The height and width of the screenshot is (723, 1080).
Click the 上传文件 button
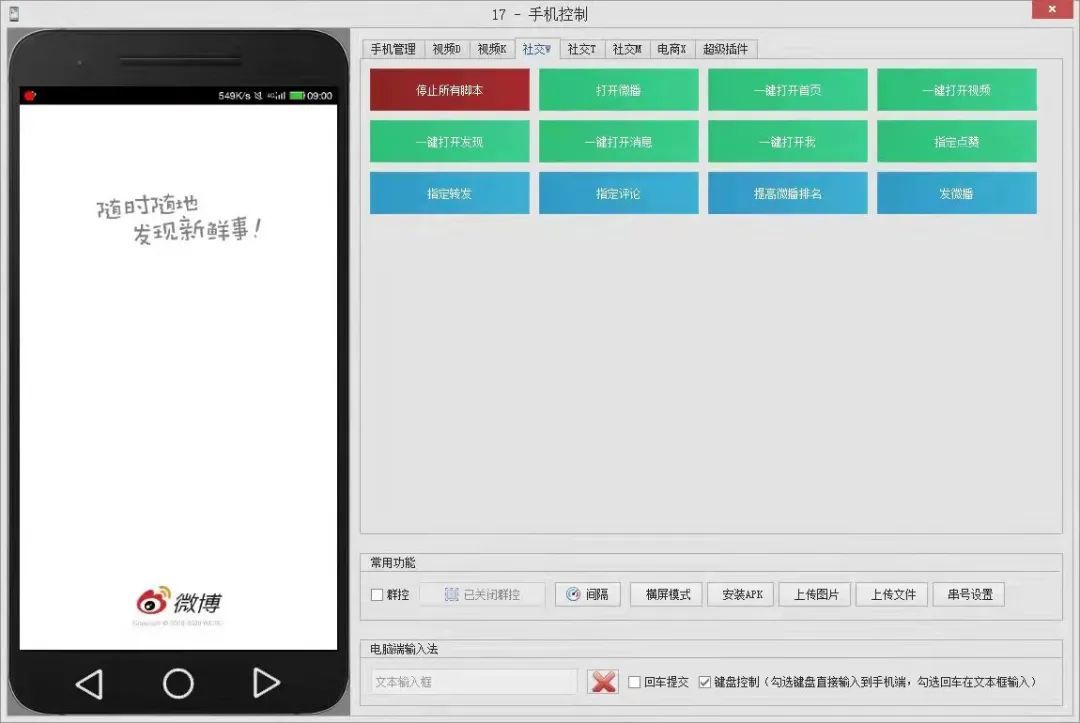click(x=893, y=594)
